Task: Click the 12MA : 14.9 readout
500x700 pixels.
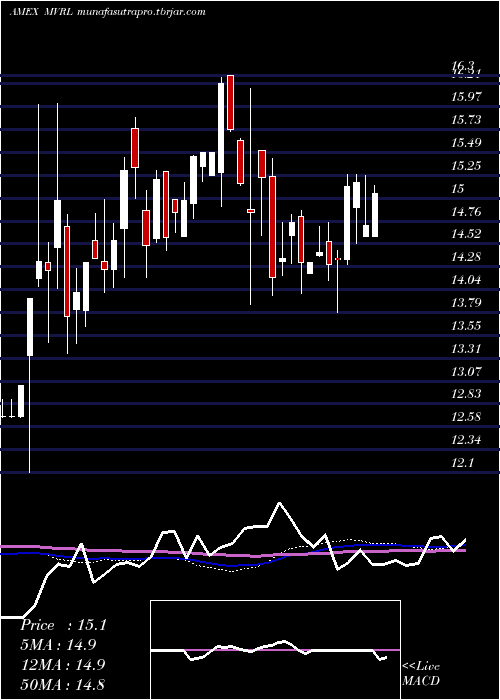Action: 62,665
